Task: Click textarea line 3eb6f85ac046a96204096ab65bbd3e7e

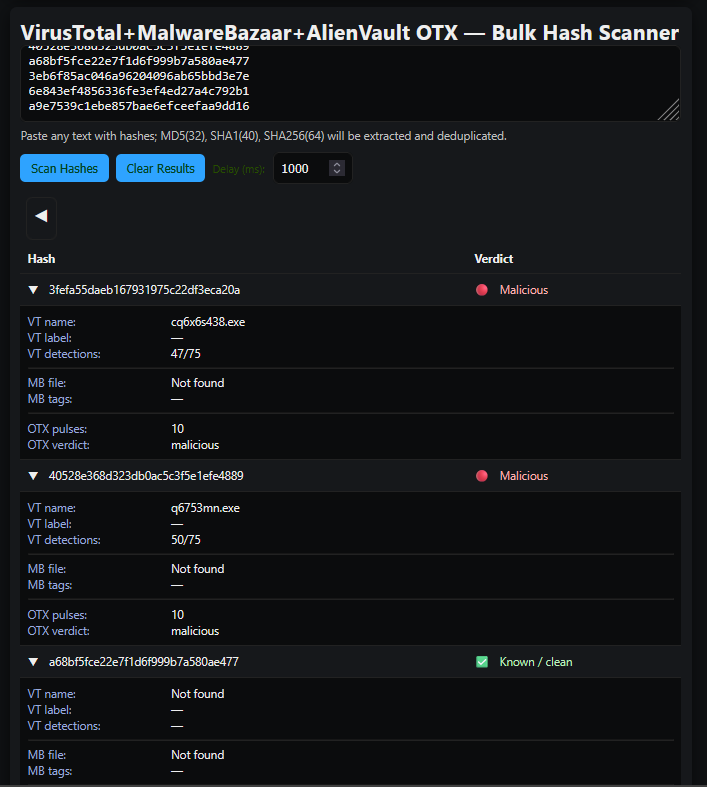Action: tap(139, 76)
